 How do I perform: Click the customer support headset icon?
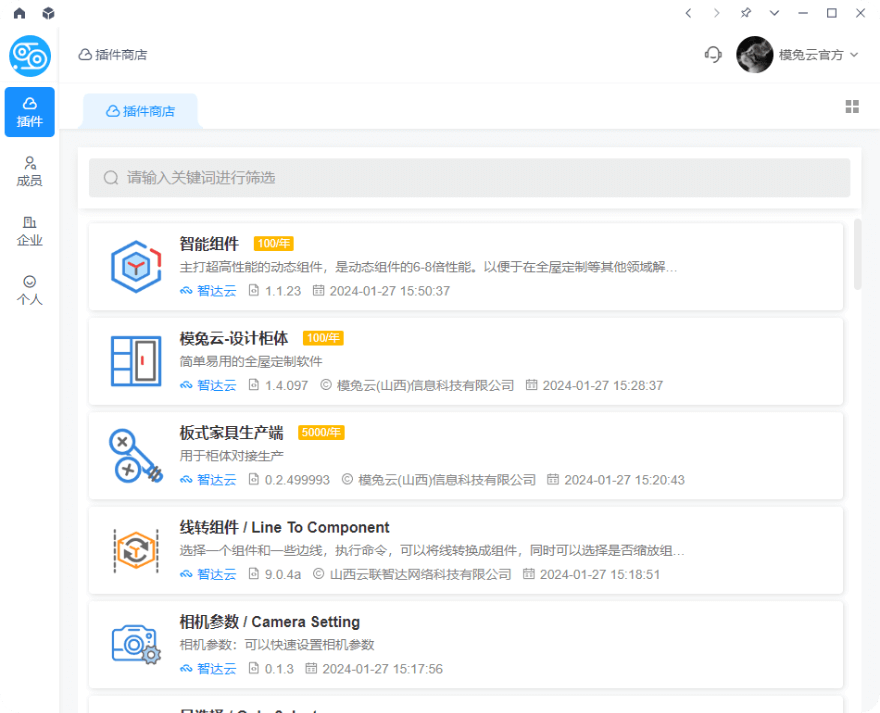(713, 55)
